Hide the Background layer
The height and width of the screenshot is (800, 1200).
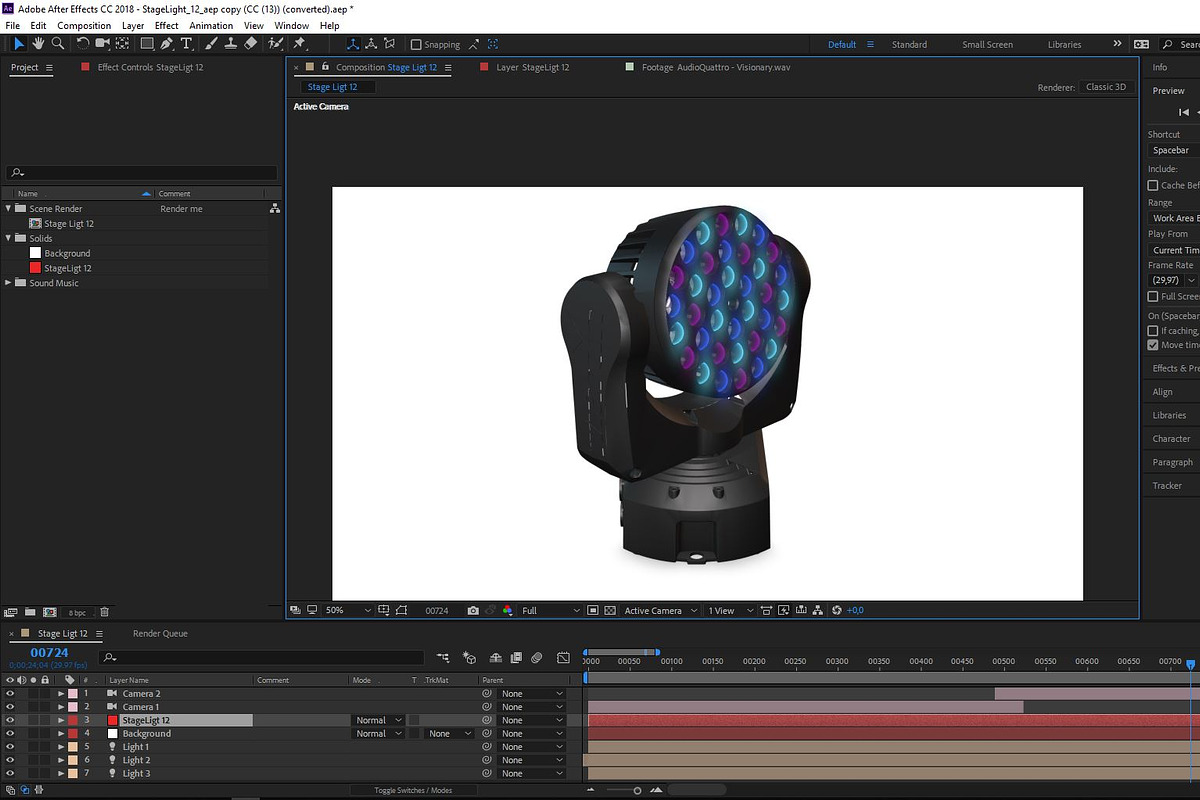[10, 733]
